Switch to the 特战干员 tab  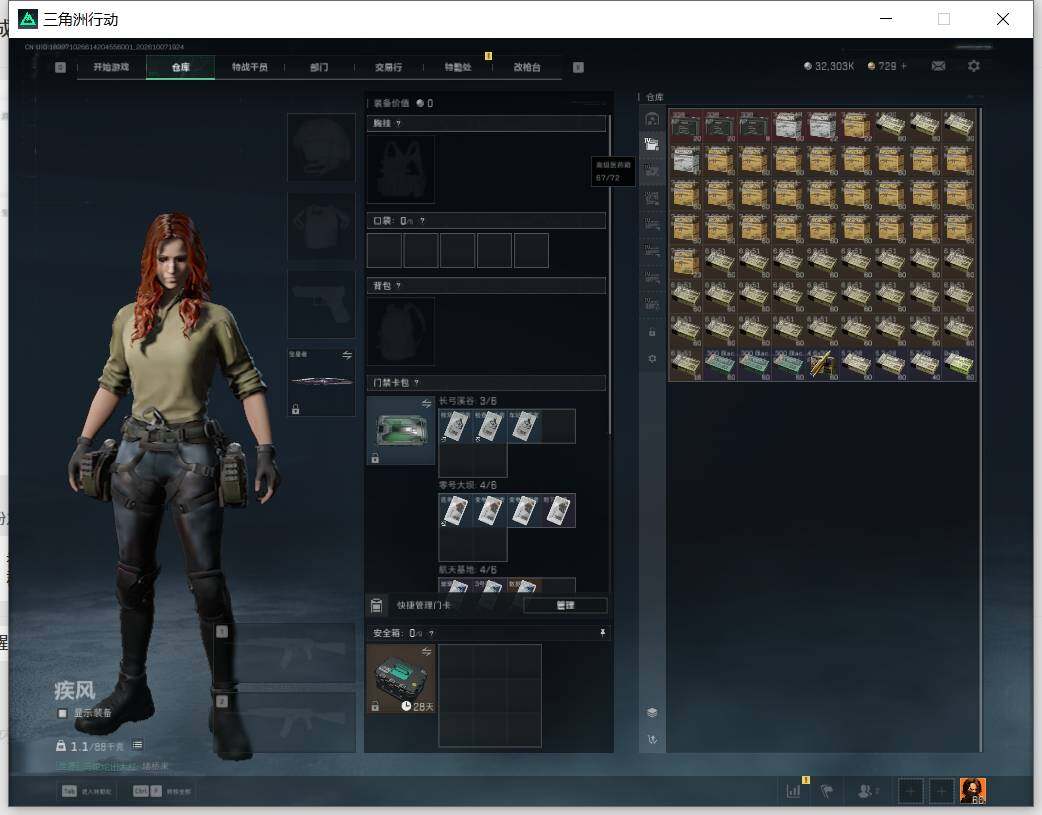pos(250,67)
